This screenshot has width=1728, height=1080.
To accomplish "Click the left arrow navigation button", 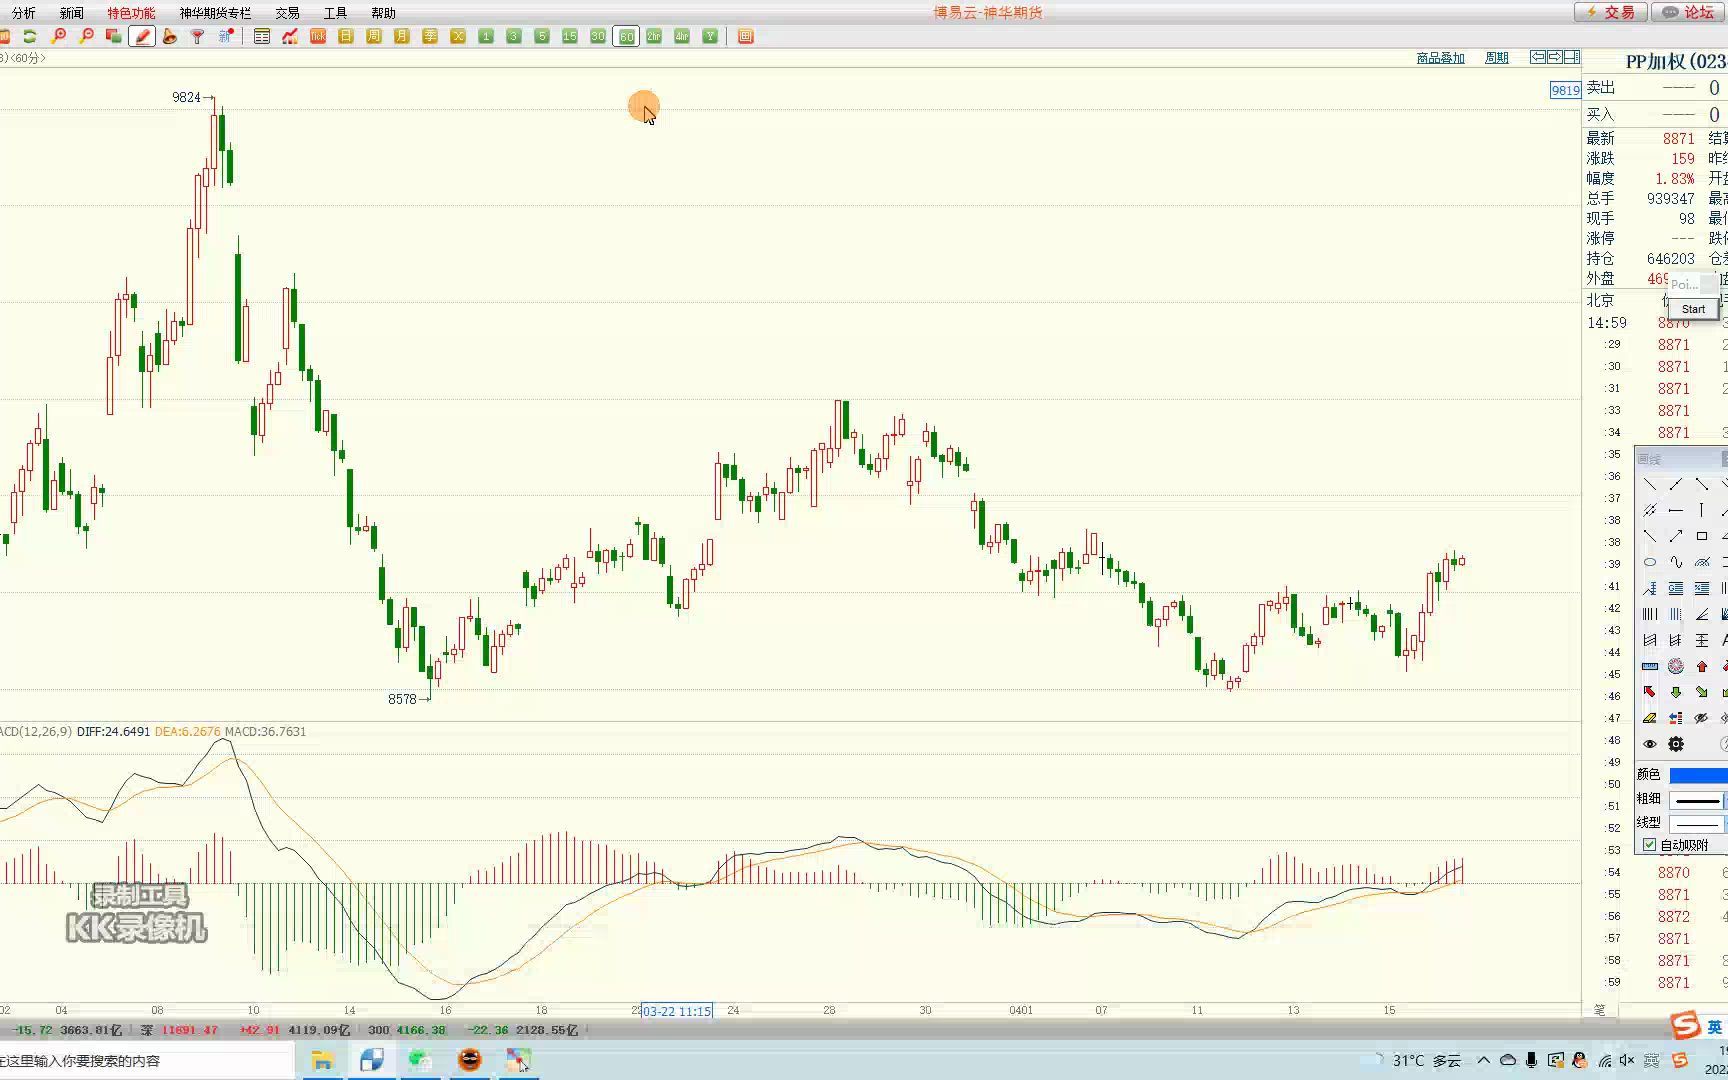I will pos(1539,57).
